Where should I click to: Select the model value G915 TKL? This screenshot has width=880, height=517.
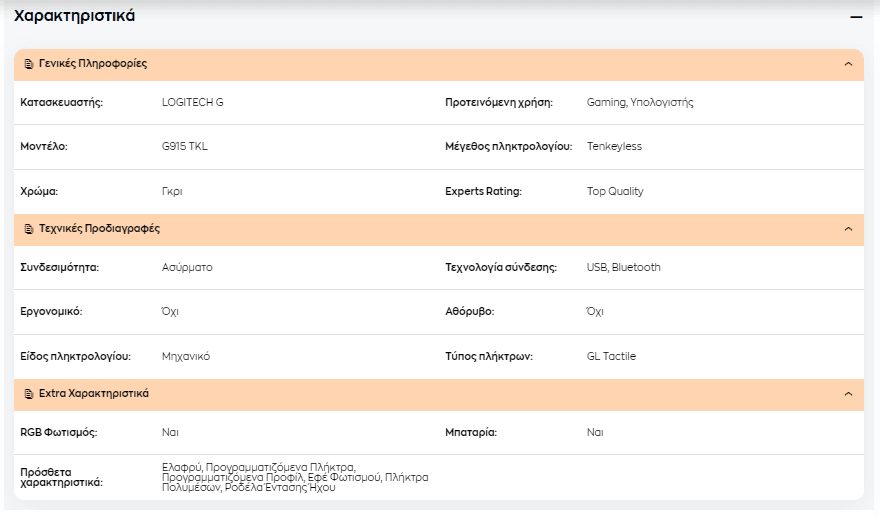tap(185, 147)
